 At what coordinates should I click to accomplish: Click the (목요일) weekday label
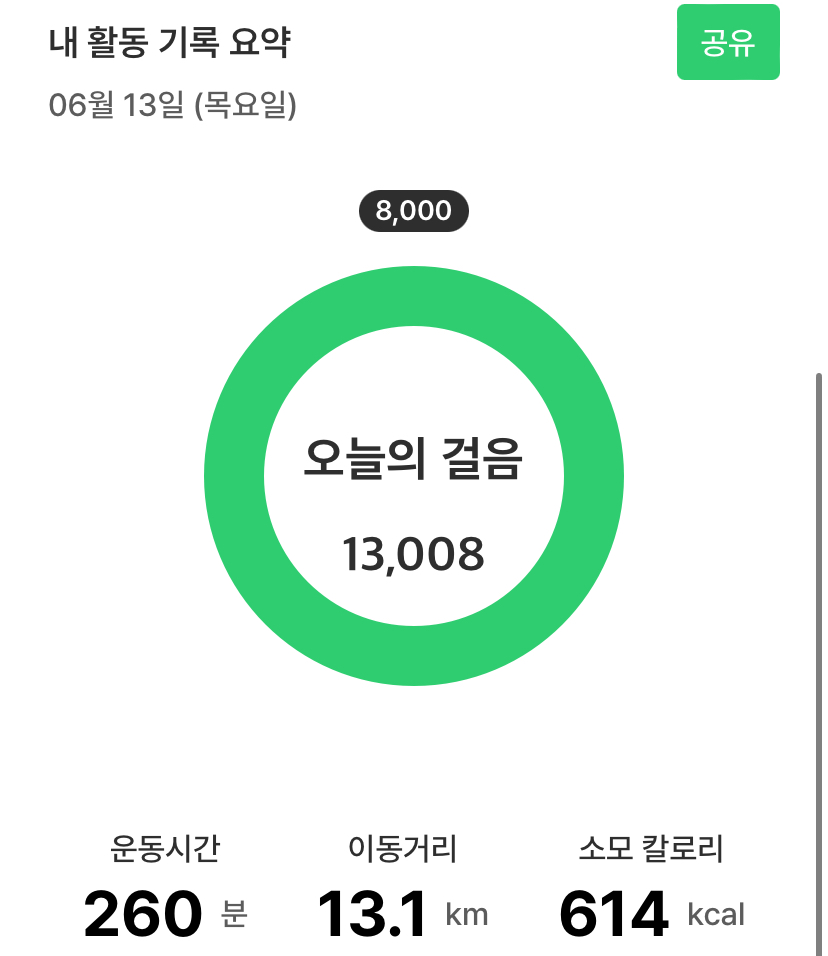tap(245, 105)
